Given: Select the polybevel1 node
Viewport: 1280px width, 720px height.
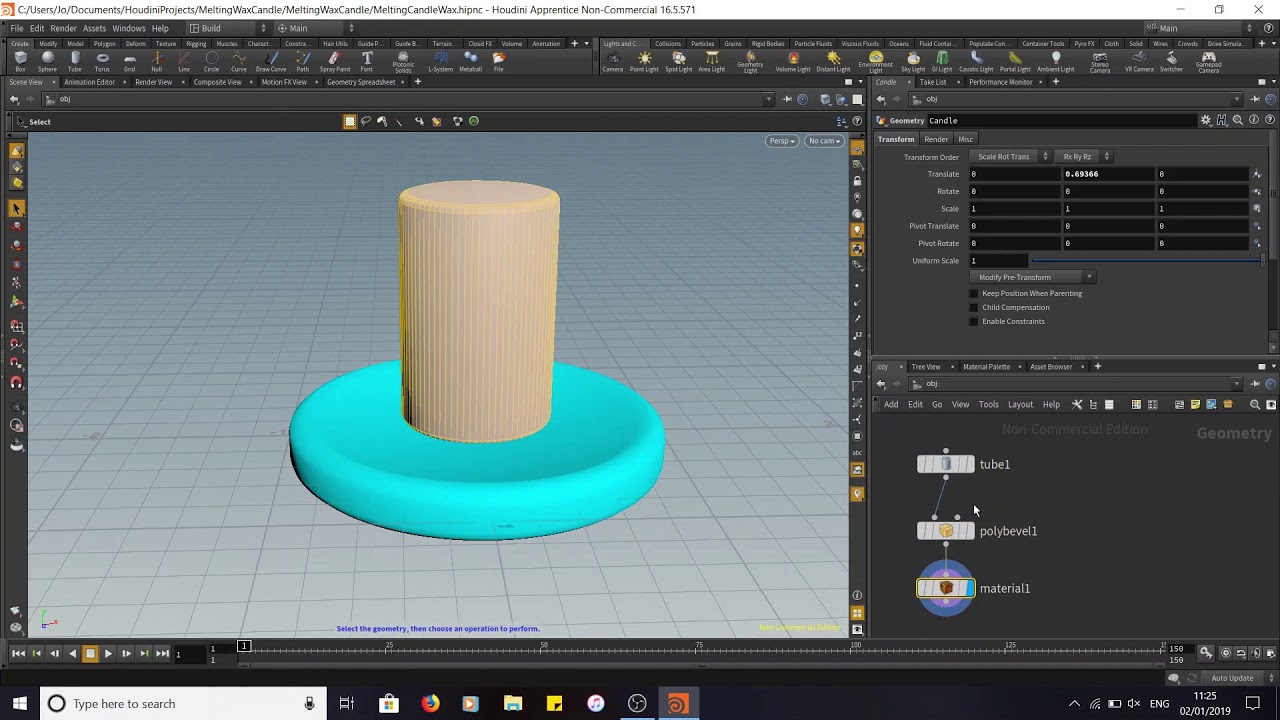Looking at the screenshot, I should (946, 531).
